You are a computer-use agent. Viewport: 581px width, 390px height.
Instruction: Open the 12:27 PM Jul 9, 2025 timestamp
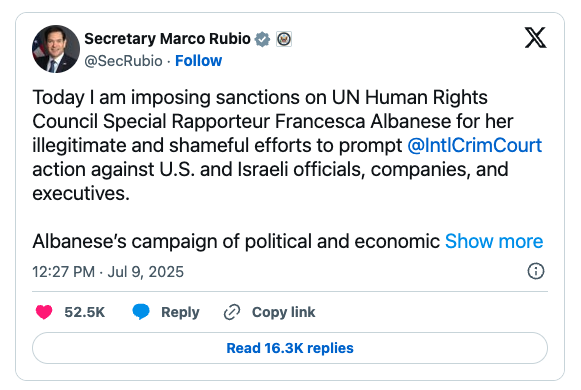(108, 271)
